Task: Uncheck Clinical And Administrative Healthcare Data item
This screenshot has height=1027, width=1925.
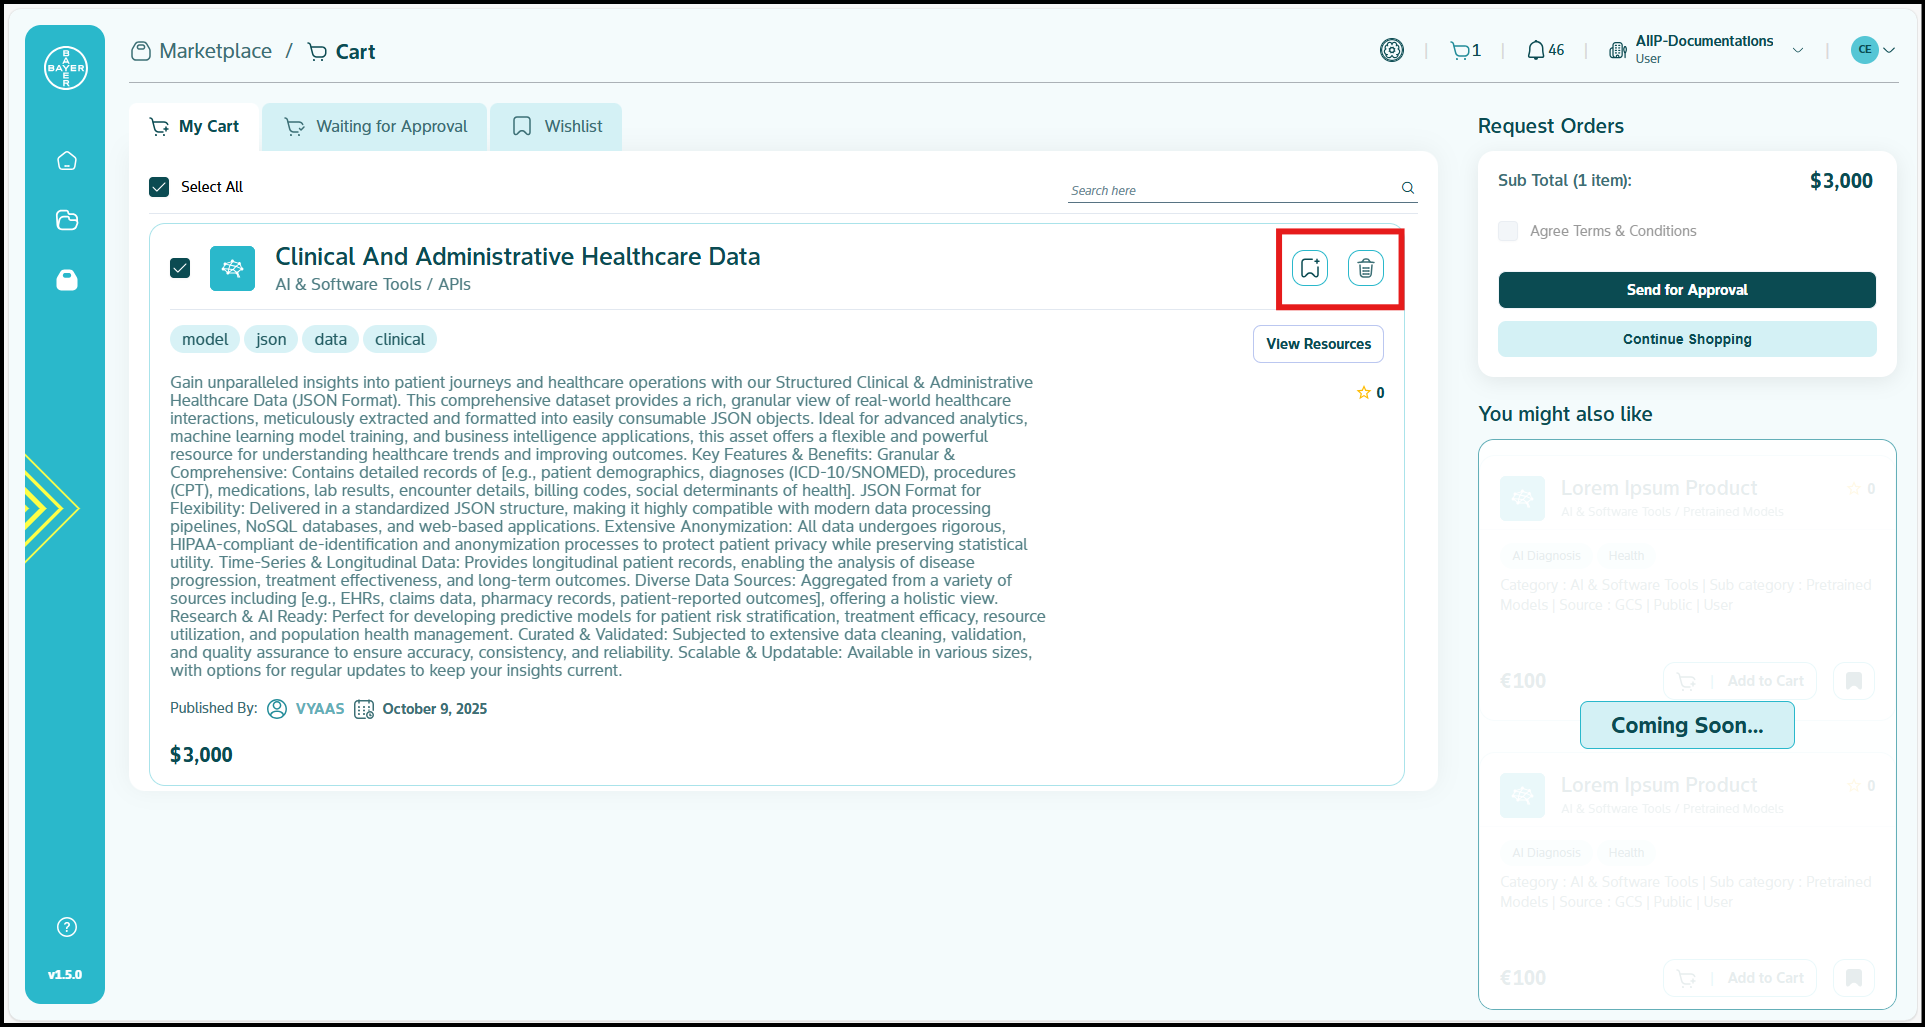Action: click(x=180, y=268)
